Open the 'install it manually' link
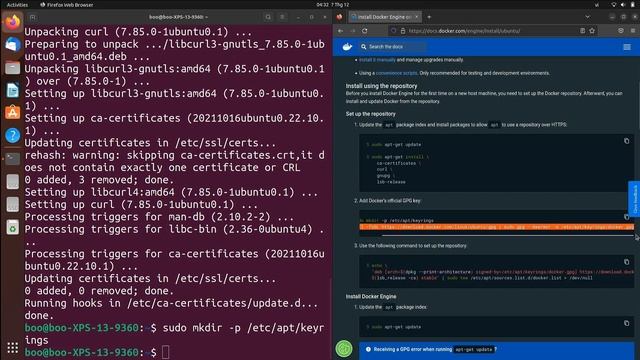This screenshot has width=640, height=360. point(378,60)
